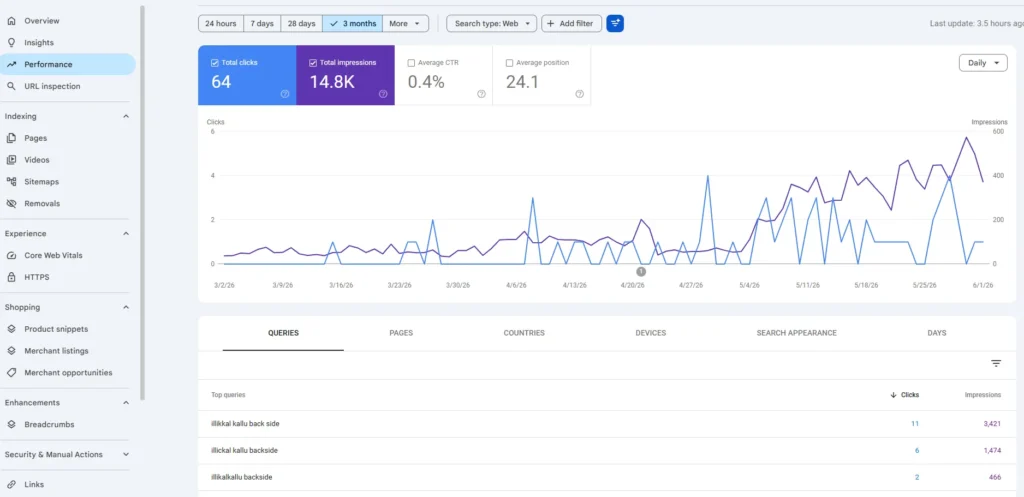
Task: Open the Insights sidebar link
Action: [39, 42]
